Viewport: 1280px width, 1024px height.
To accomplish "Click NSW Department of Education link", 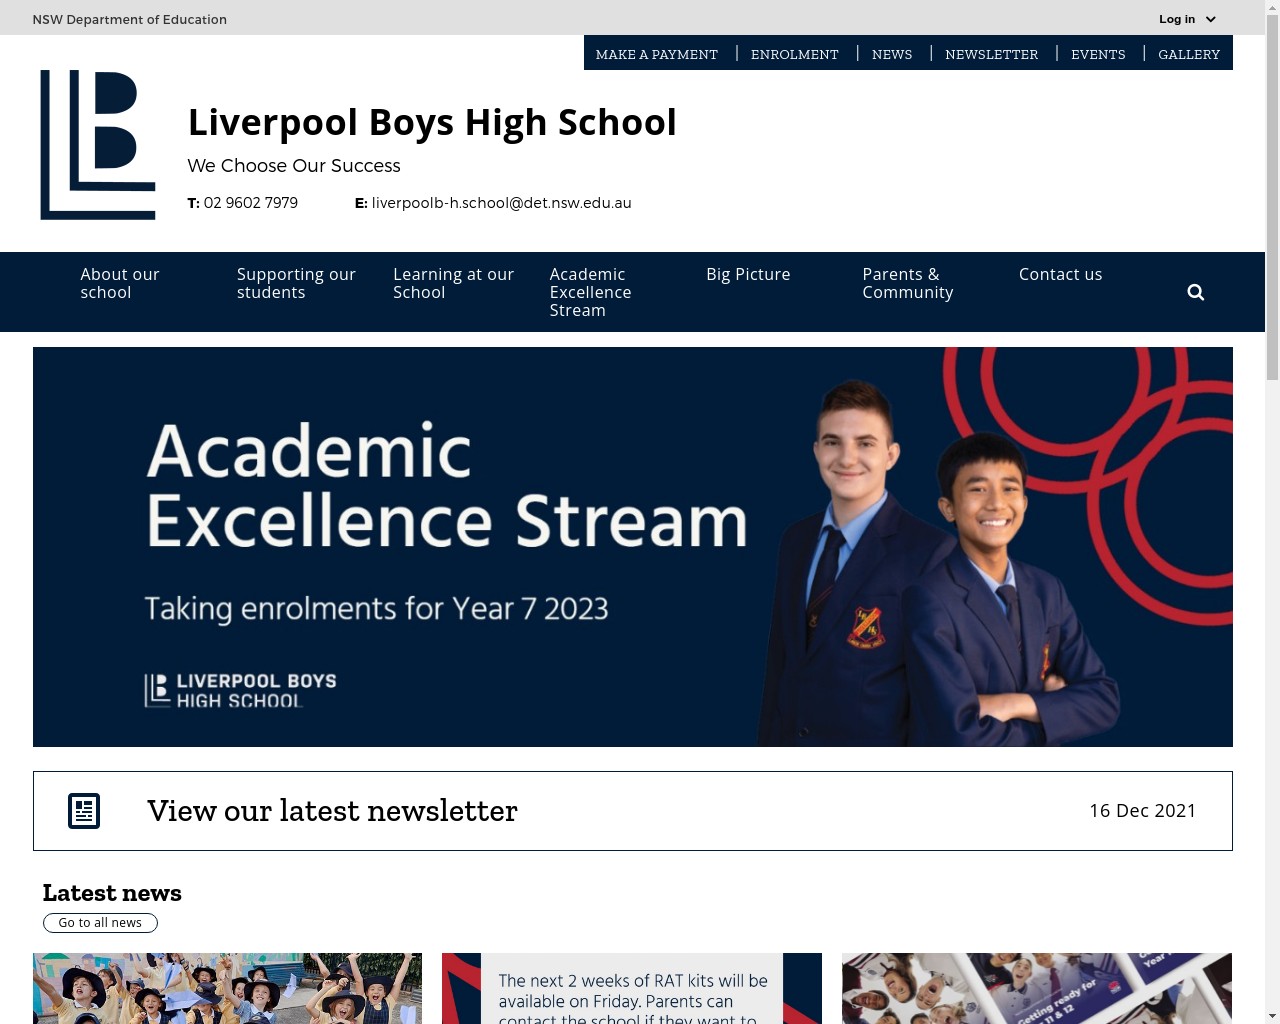I will [x=129, y=19].
